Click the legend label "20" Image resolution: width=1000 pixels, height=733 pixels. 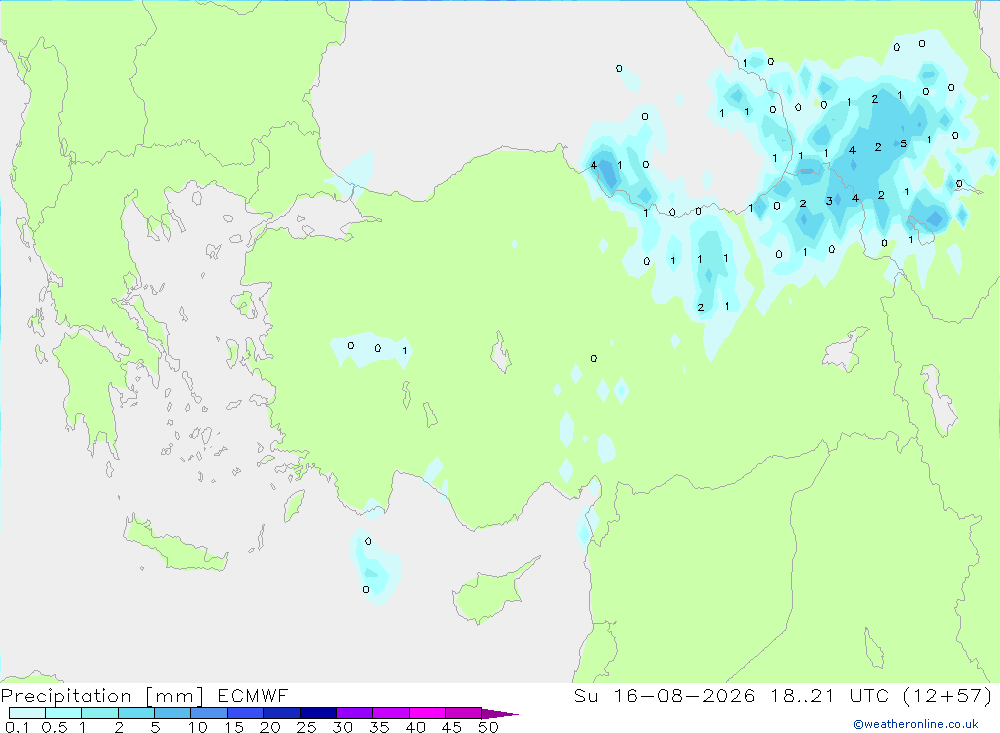270,727
